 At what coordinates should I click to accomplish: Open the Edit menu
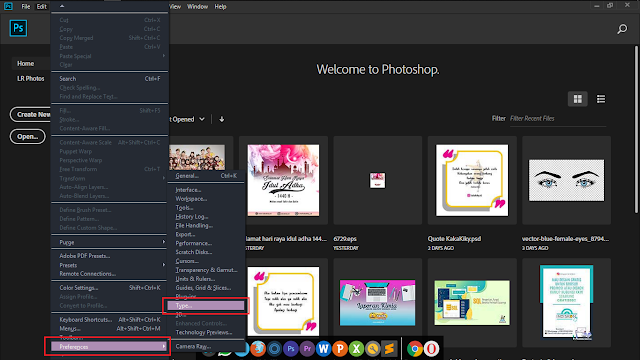[x=42, y=7]
